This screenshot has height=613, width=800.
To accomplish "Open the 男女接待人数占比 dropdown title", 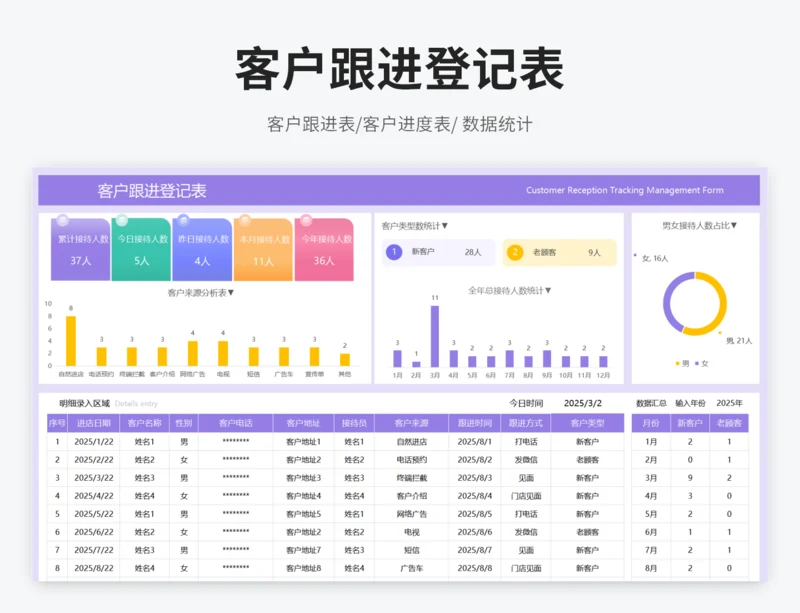I will [x=699, y=226].
